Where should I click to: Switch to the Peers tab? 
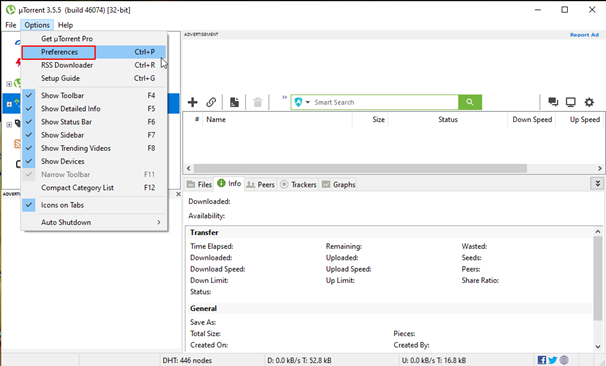(x=260, y=184)
